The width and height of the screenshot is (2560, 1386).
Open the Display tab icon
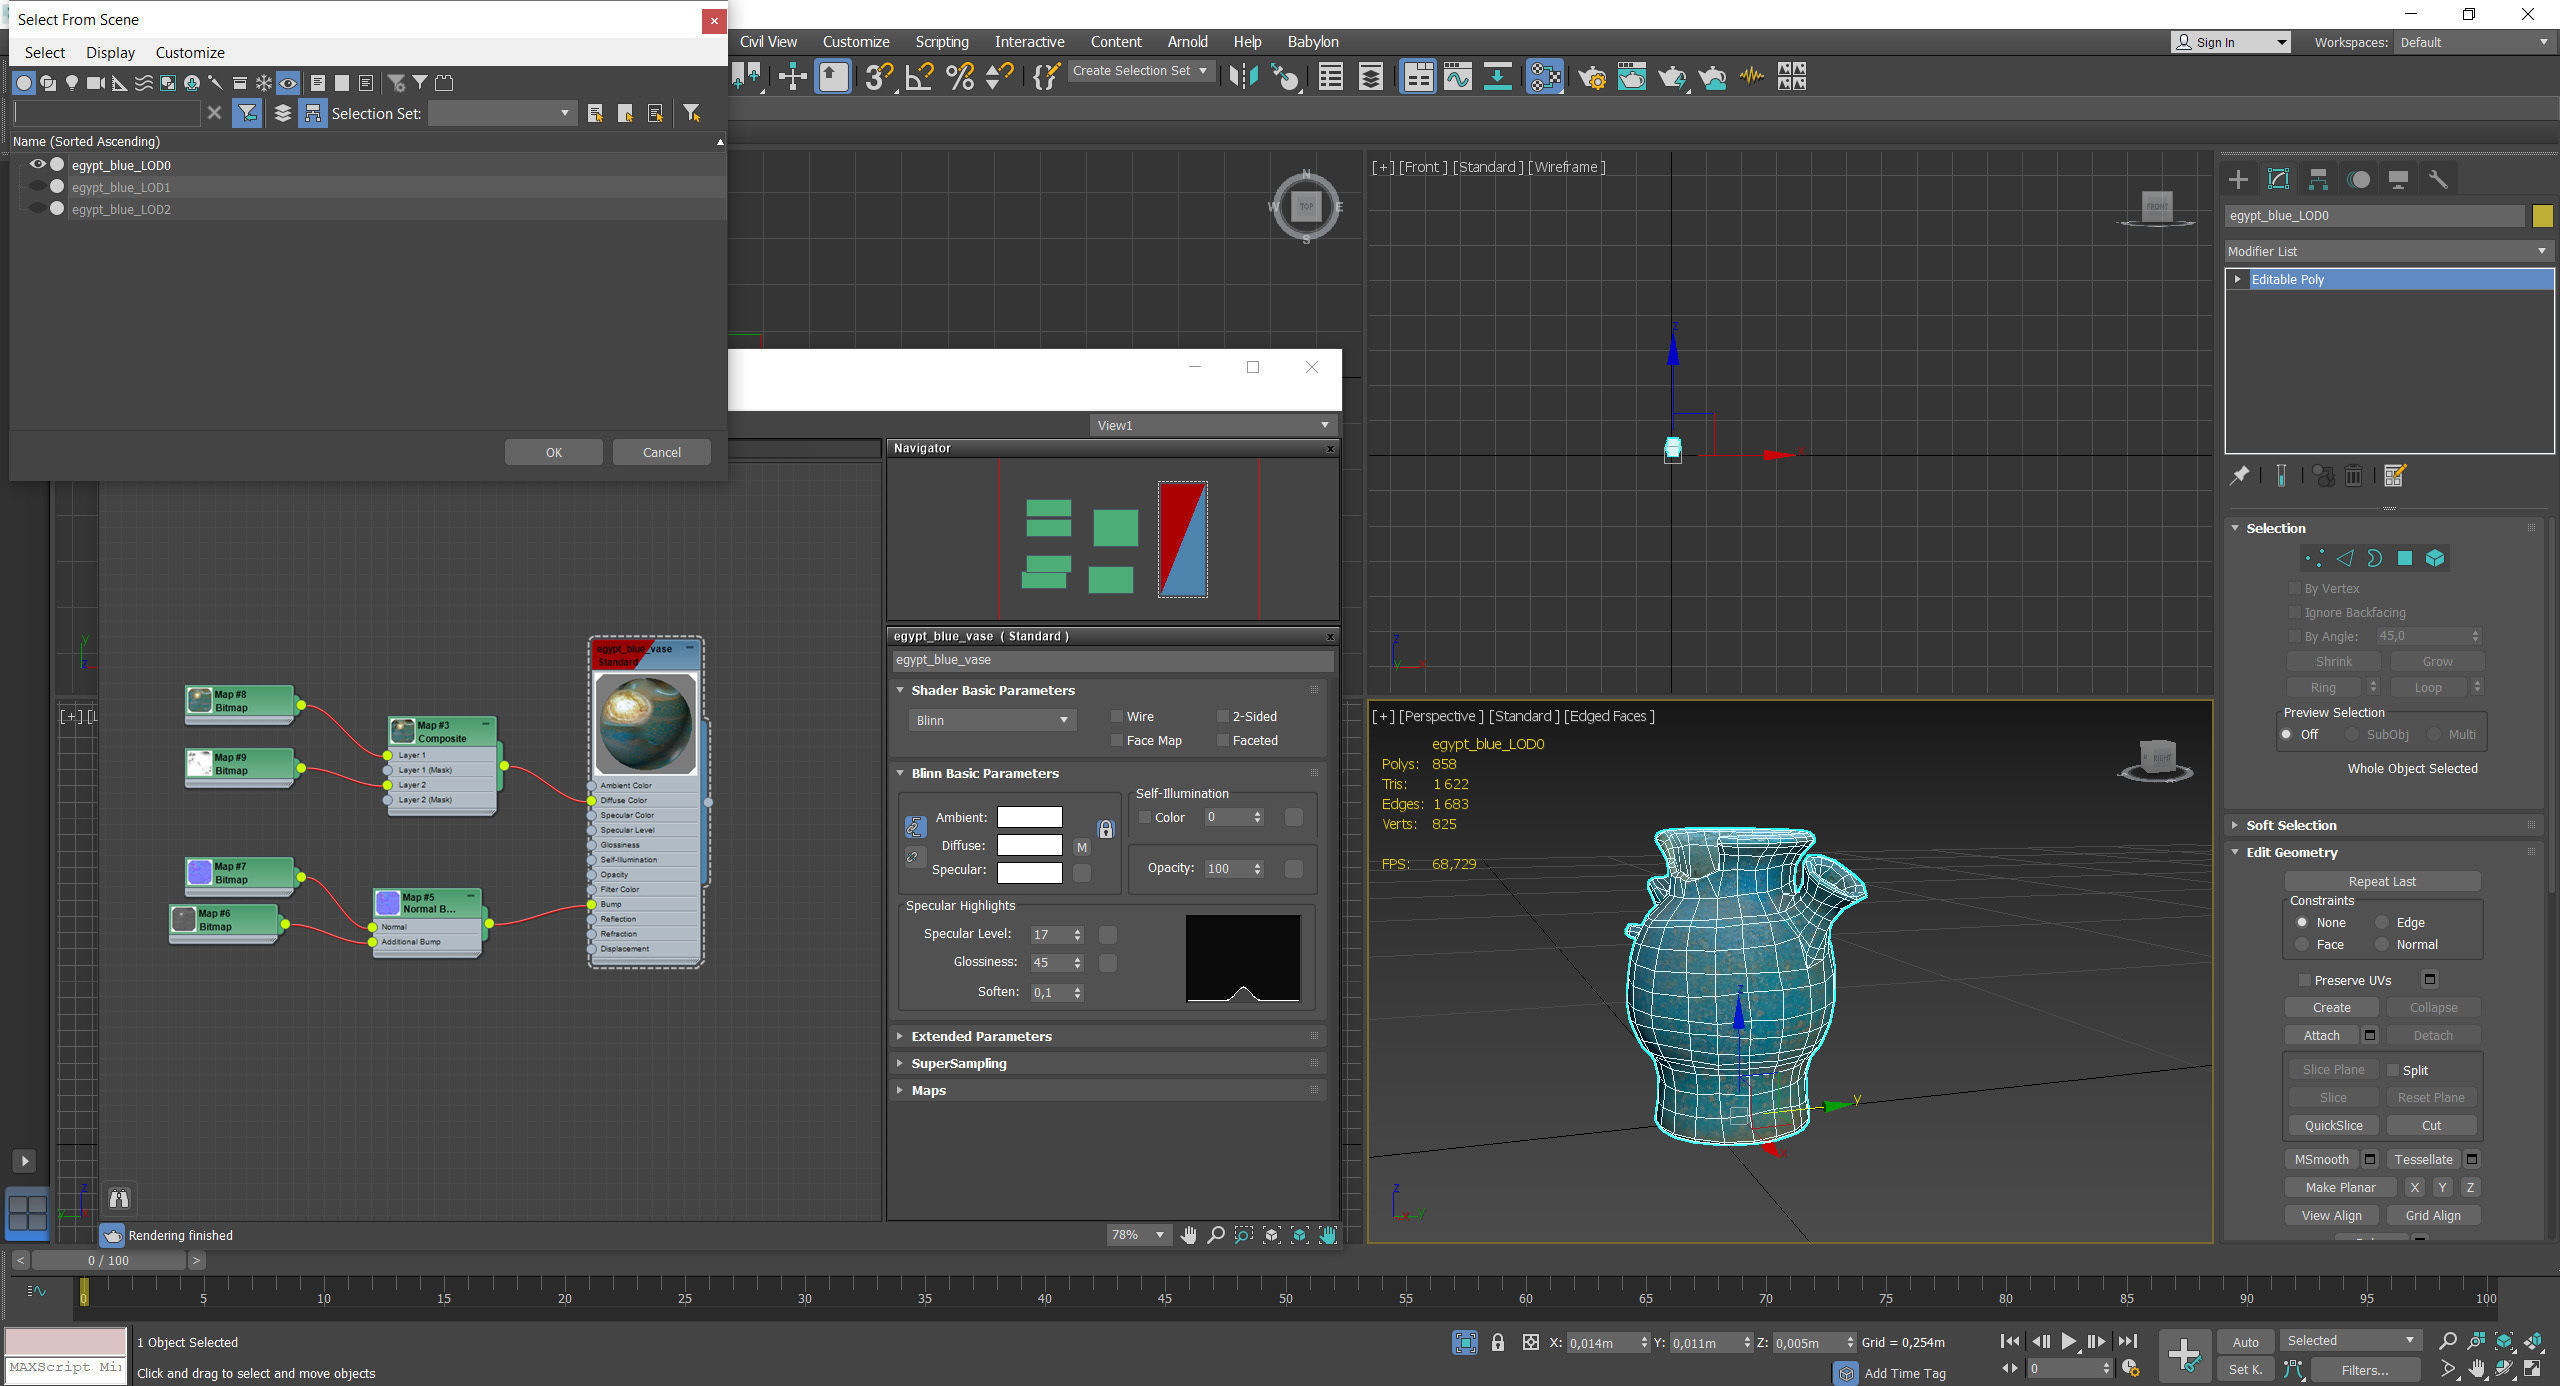pos(2398,180)
